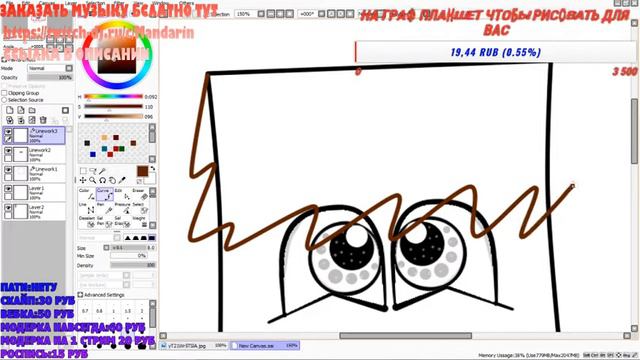
Task: Toggle the Advanced Settings box
Action: pos(80,295)
